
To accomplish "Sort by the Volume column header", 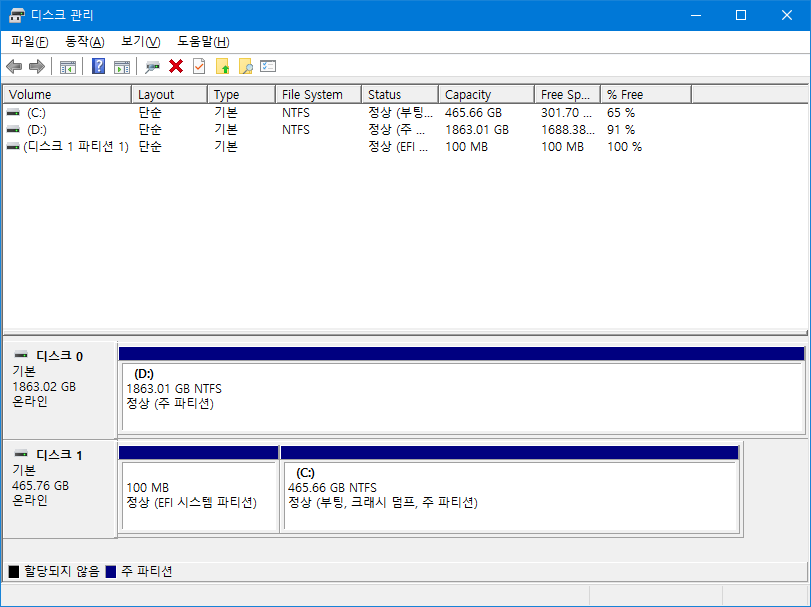I will tap(67, 95).
